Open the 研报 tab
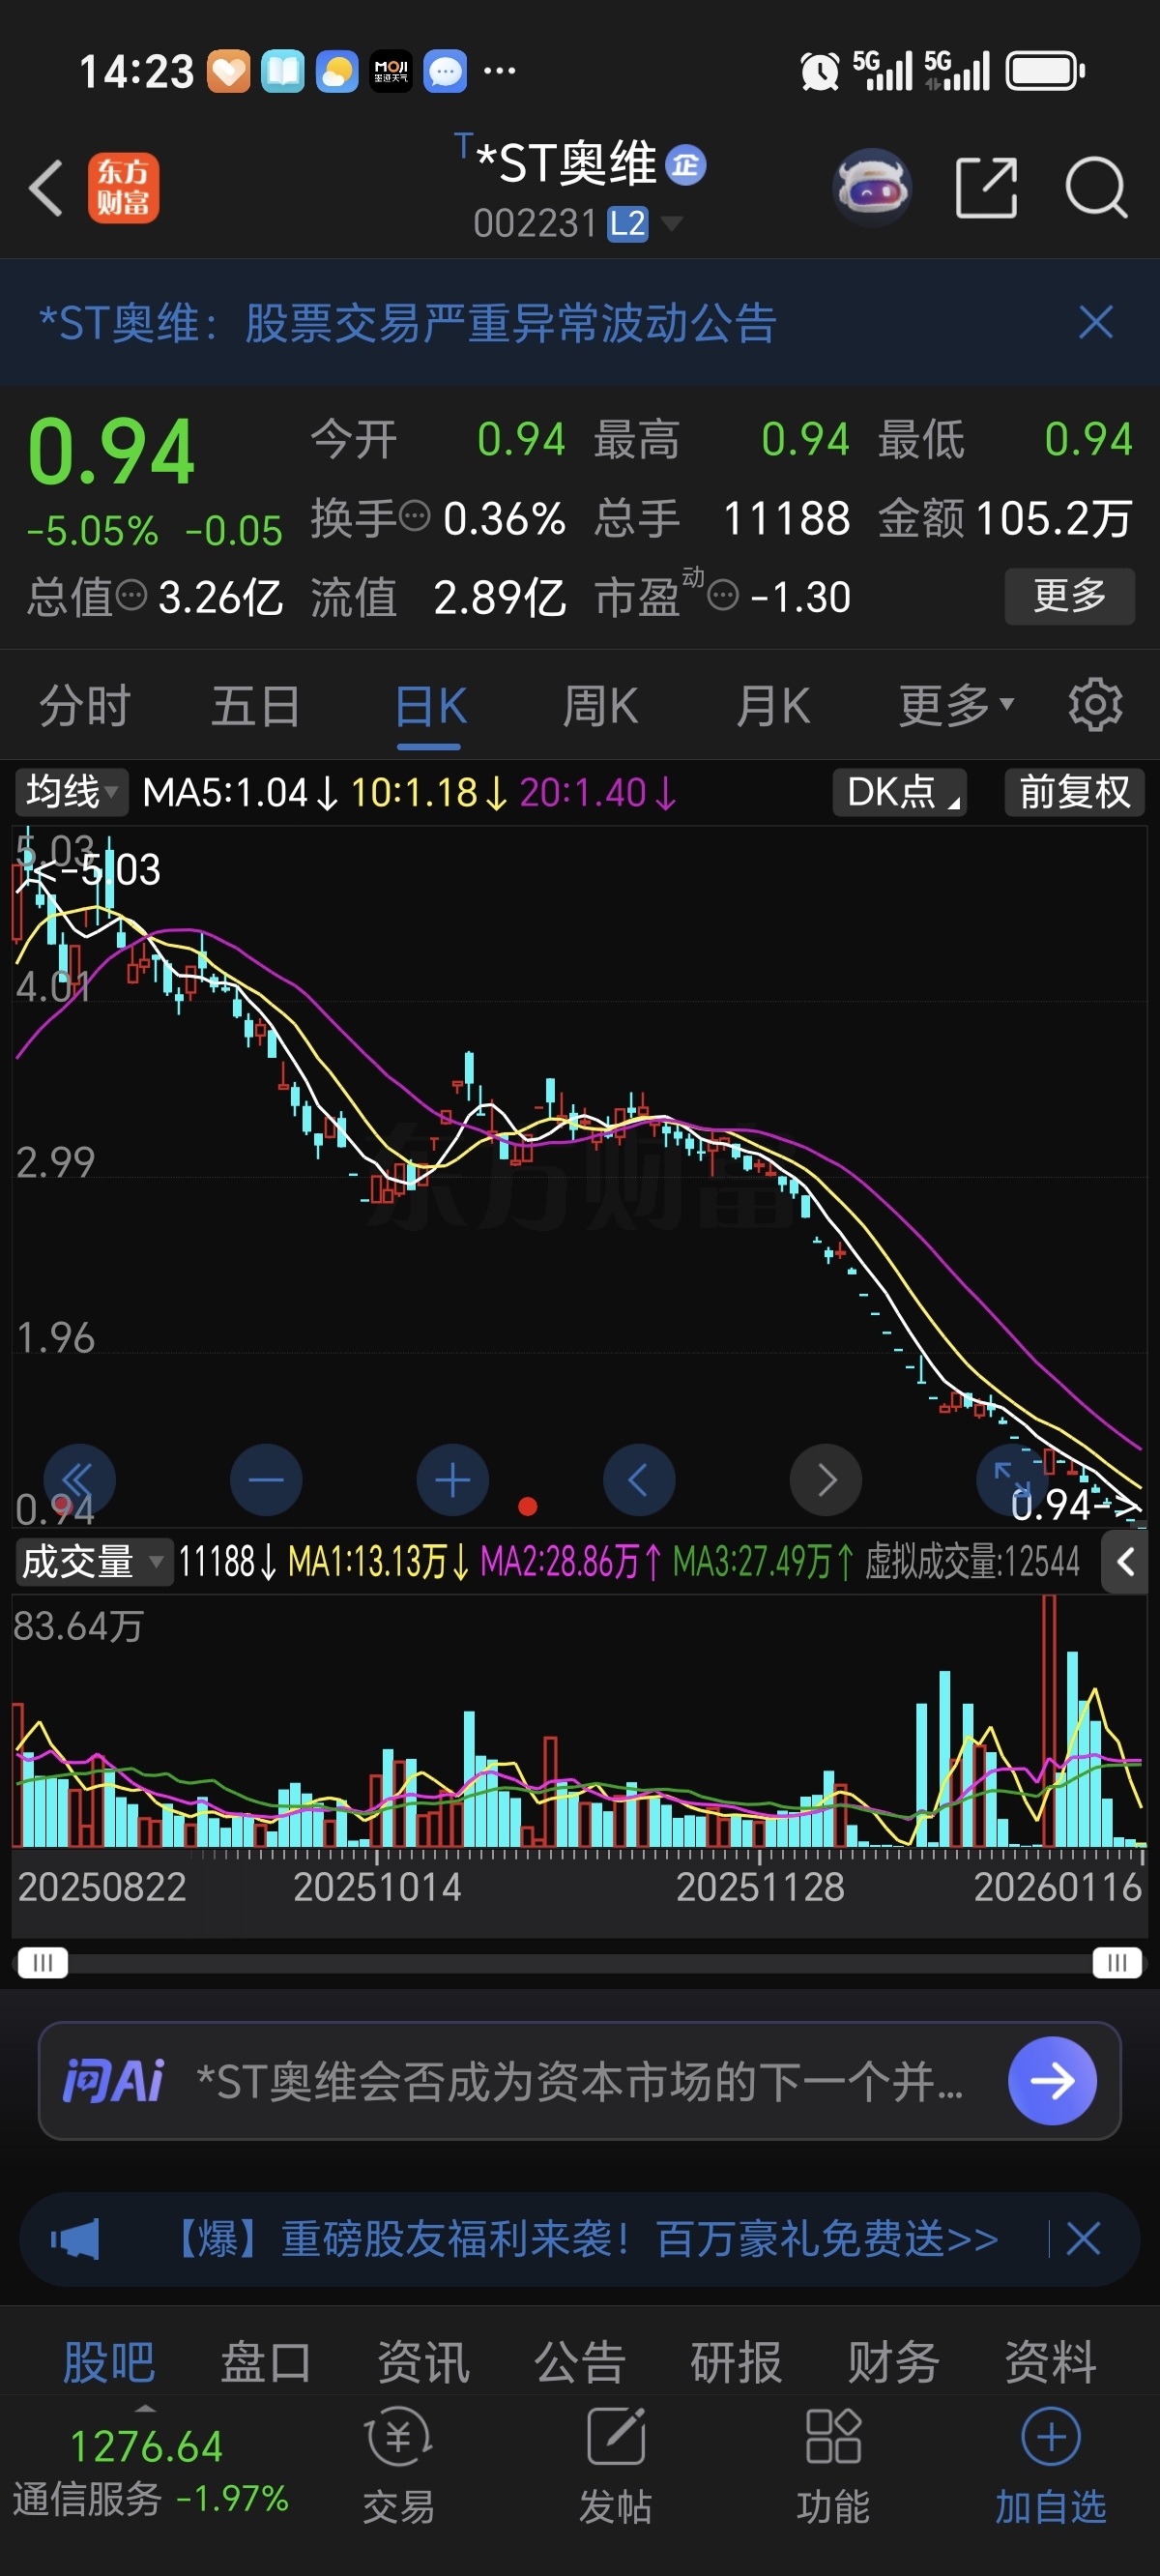The width and height of the screenshot is (1160, 2576). [x=737, y=2363]
